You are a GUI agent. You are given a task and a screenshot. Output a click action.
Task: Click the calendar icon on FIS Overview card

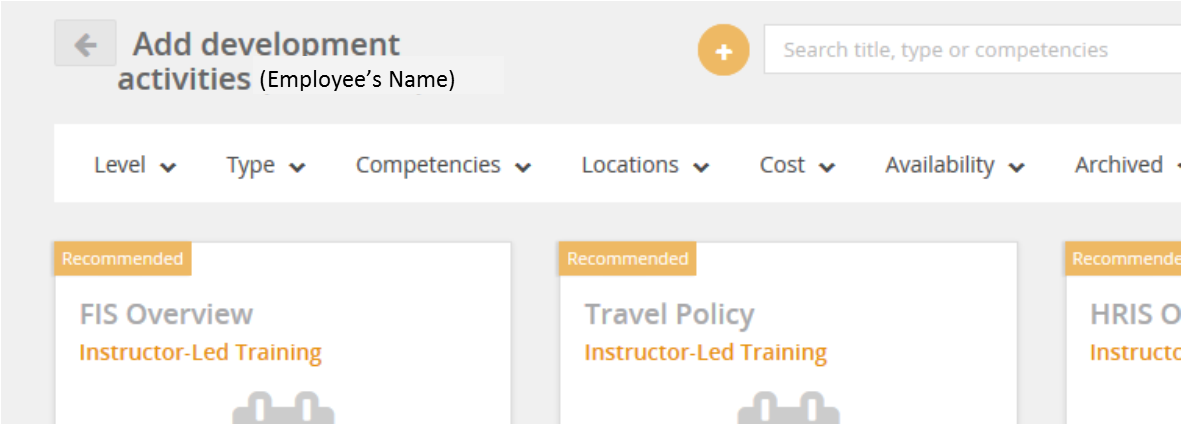pyautogui.click(x=283, y=408)
